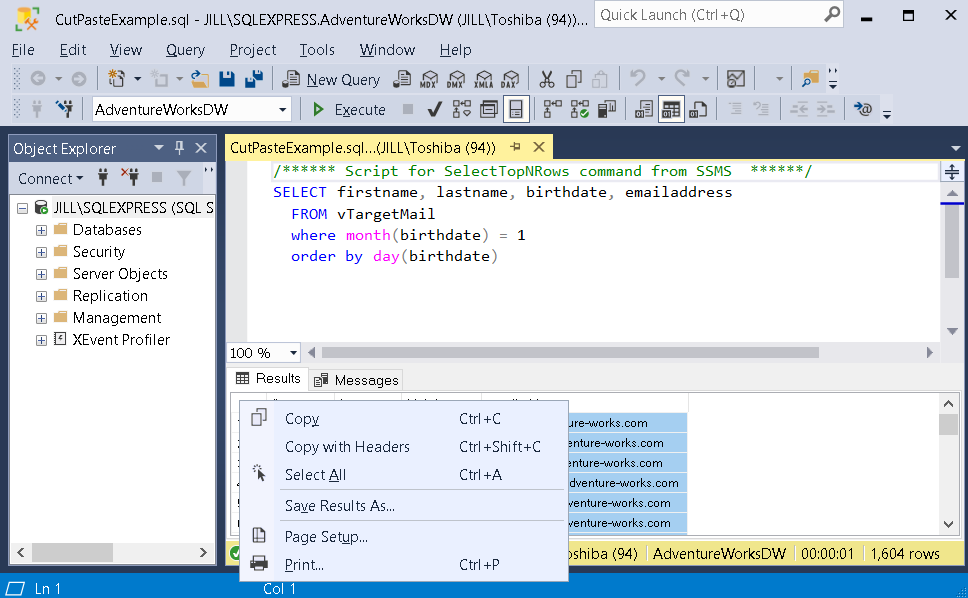Pin the CutPasteExample.sql tab
Image resolution: width=968 pixels, height=598 pixels.
(x=515, y=147)
